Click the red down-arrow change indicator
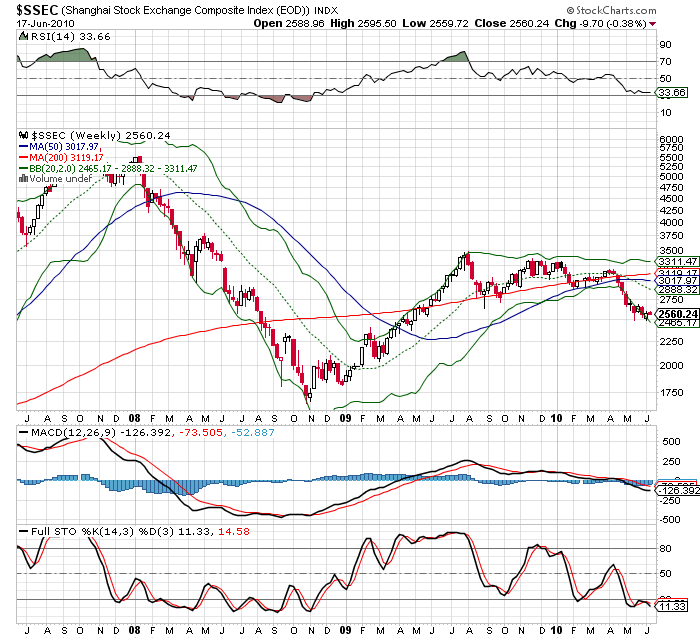The image size is (700, 639). coord(653,24)
